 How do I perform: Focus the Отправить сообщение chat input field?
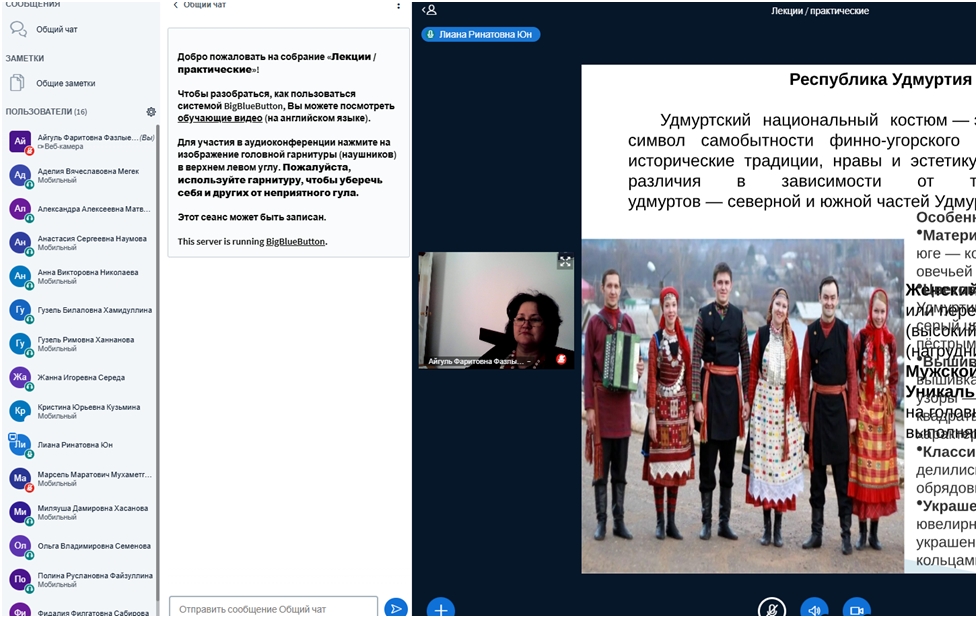[273, 608]
